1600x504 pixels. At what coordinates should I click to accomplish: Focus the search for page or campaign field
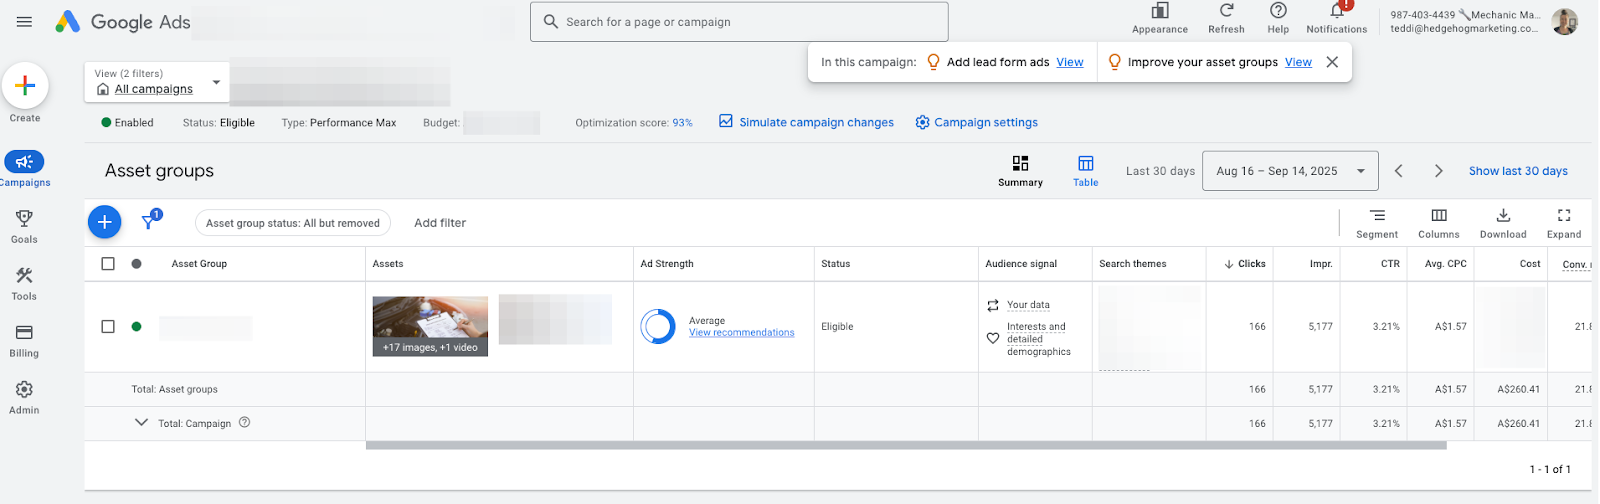[739, 22]
